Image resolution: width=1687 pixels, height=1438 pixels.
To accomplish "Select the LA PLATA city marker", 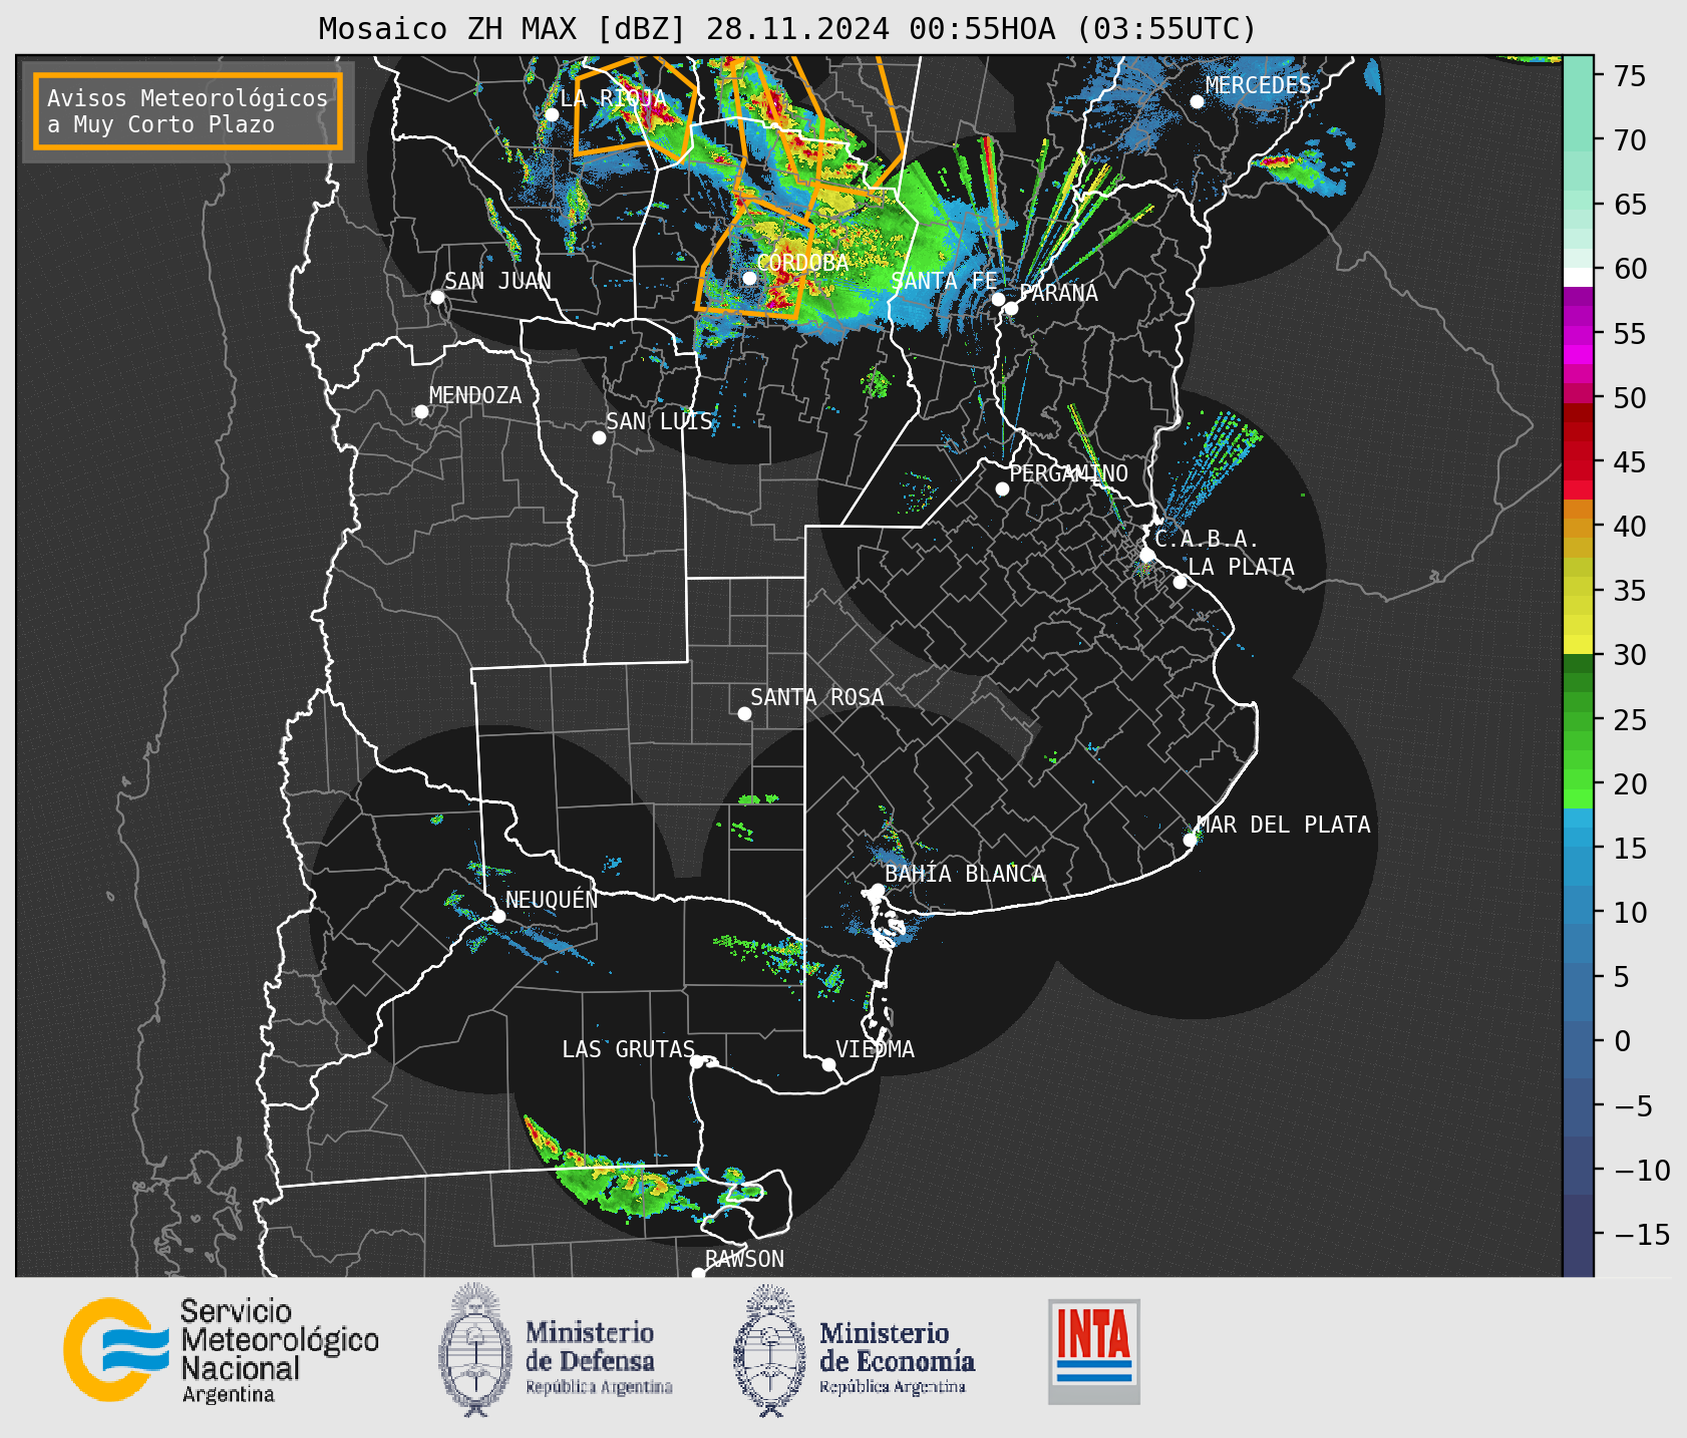I will [x=1180, y=582].
